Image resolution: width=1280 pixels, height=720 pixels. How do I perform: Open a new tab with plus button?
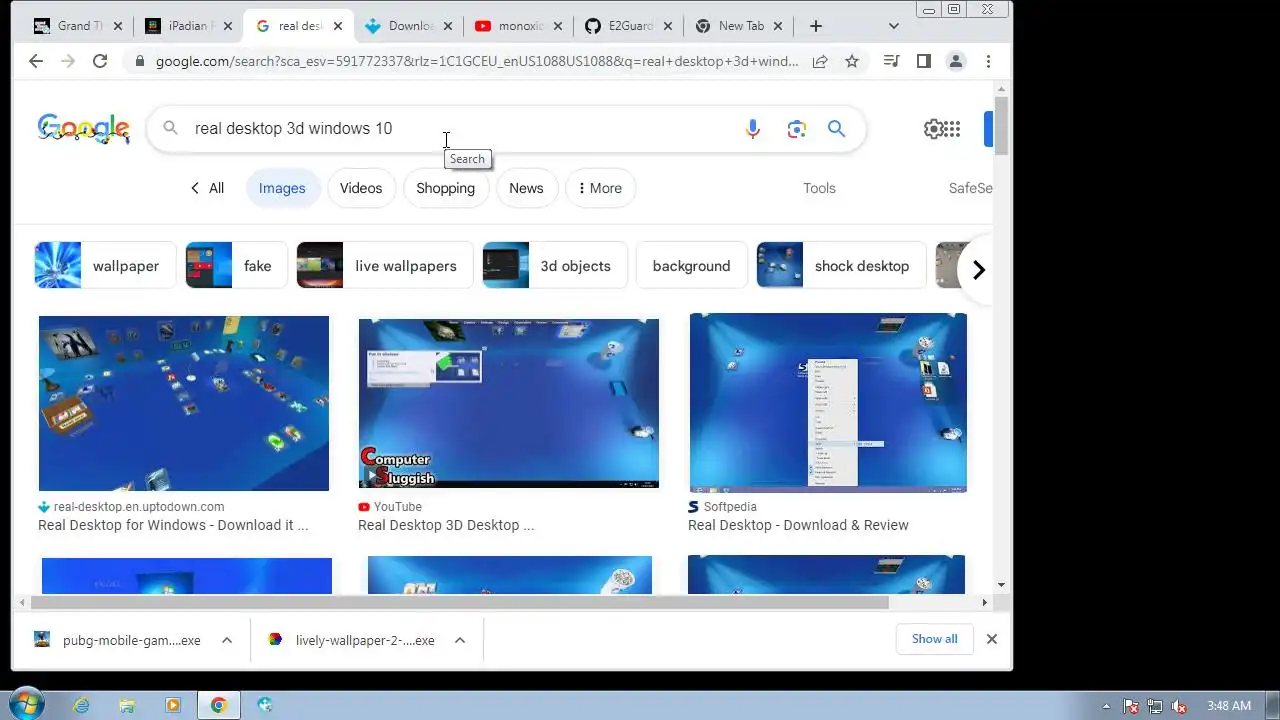point(816,26)
